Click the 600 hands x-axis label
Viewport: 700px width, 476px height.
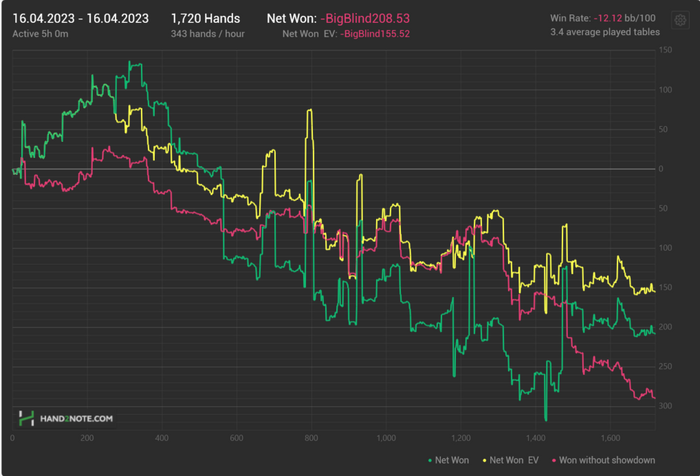point(237,438)
